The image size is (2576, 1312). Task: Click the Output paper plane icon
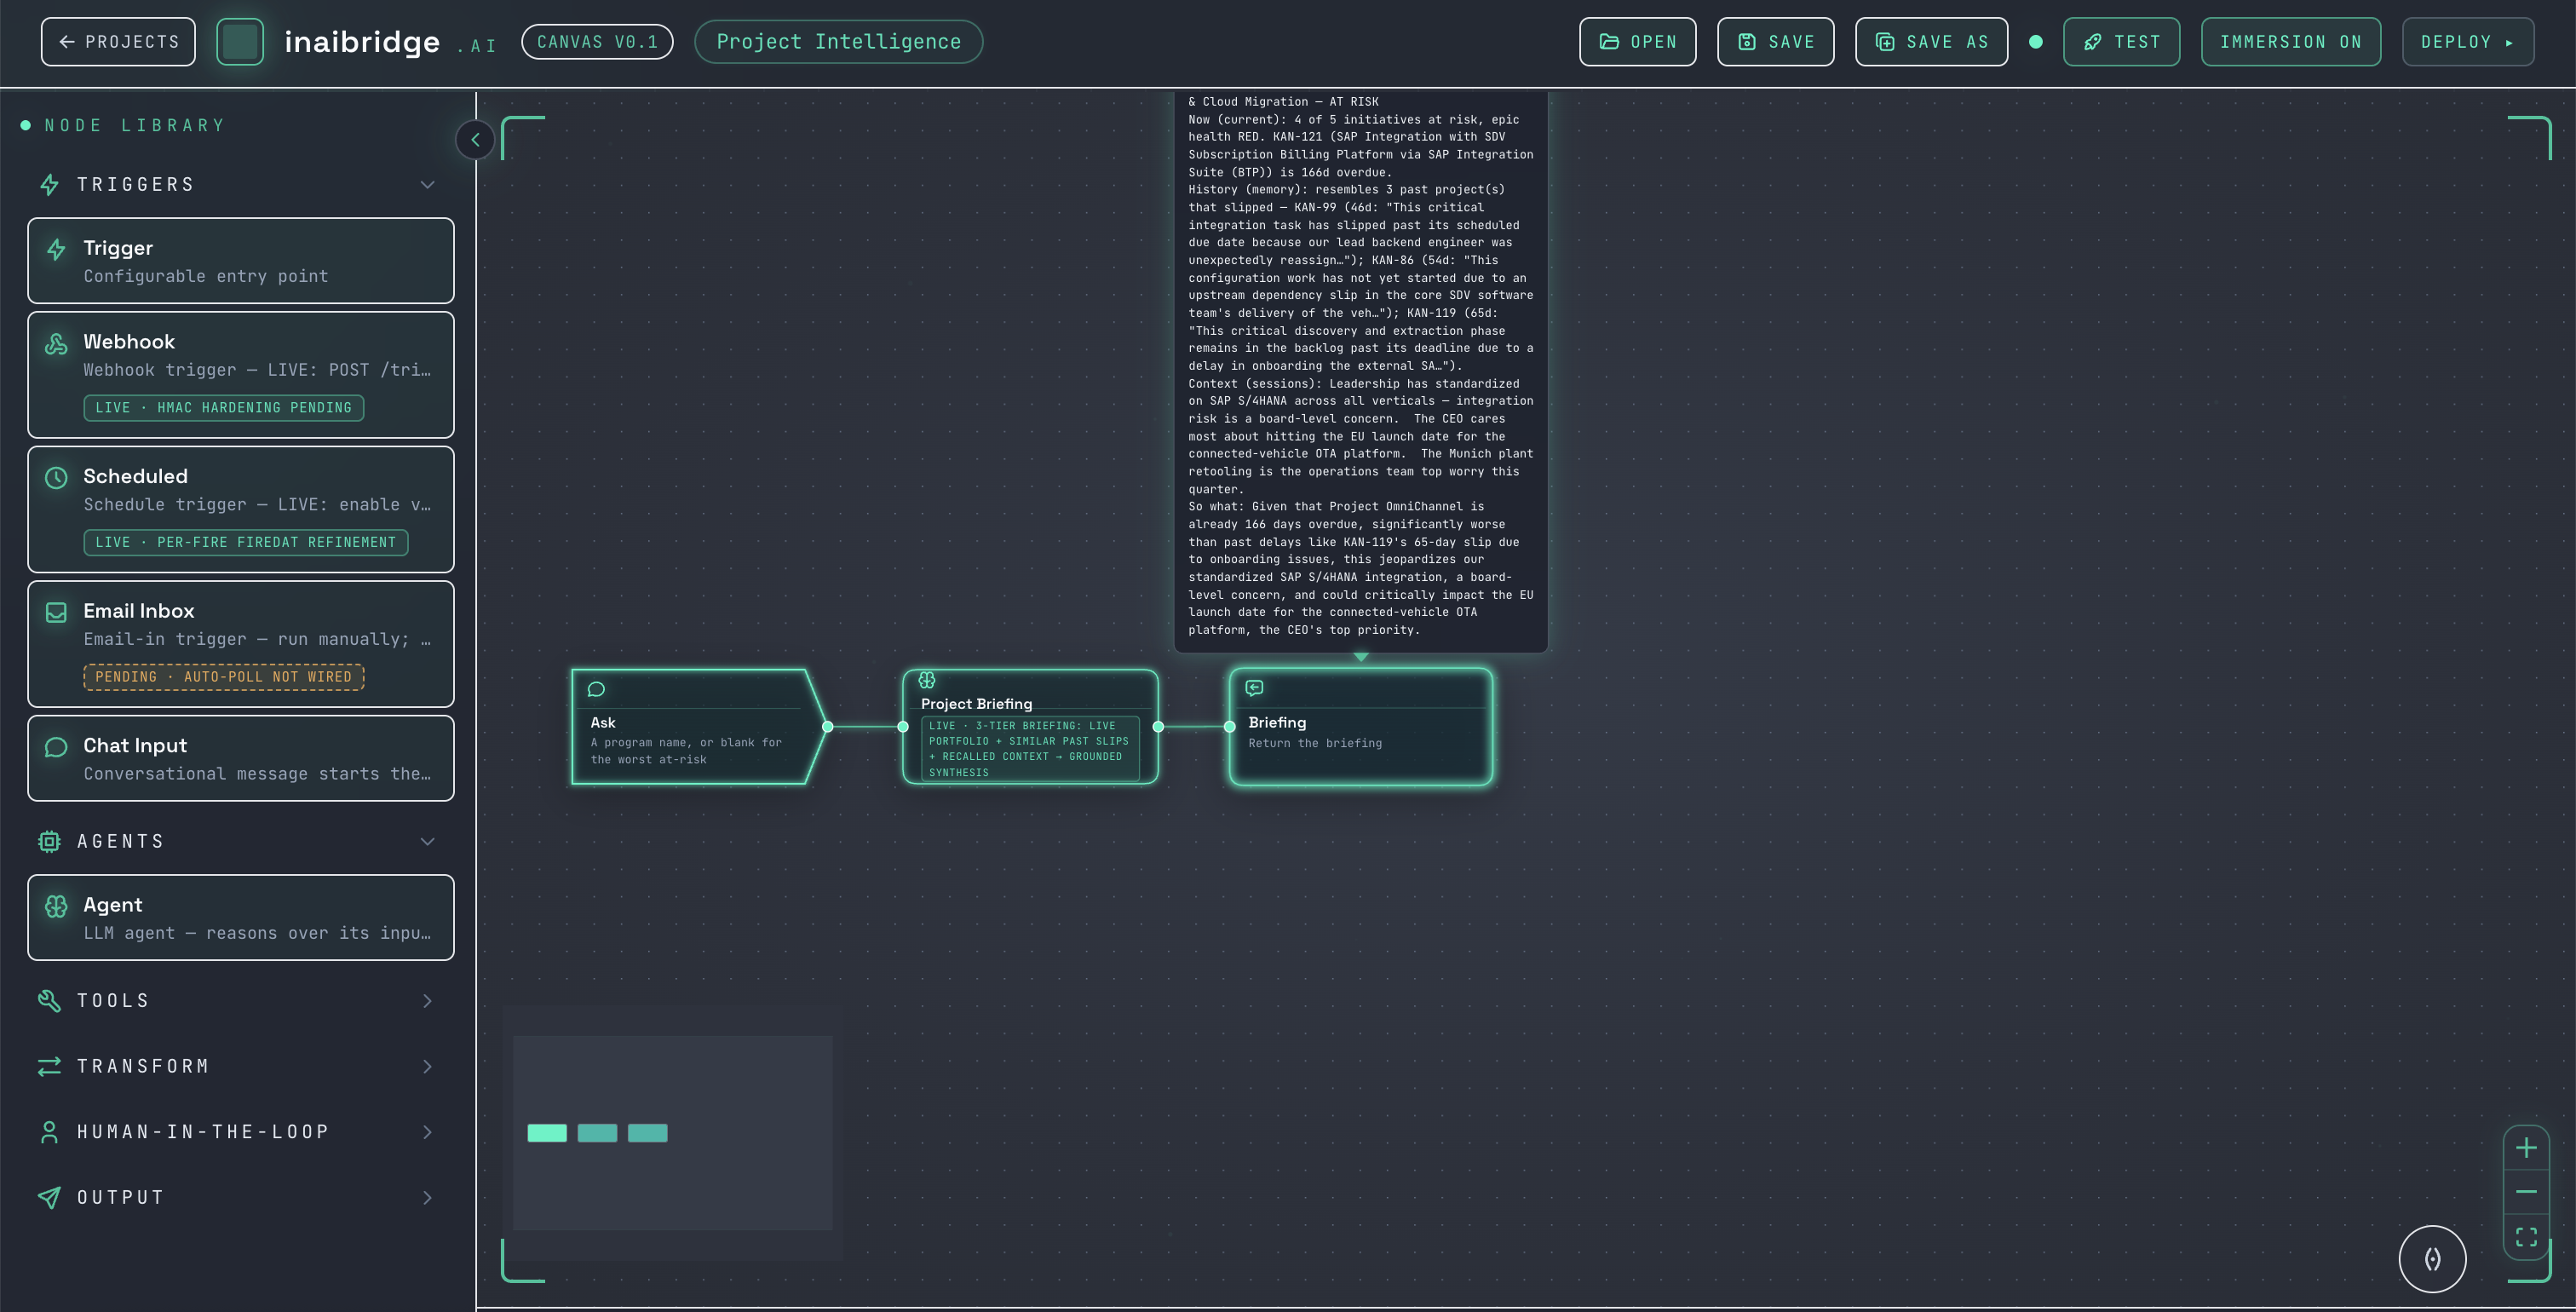tap(49, 1198)
